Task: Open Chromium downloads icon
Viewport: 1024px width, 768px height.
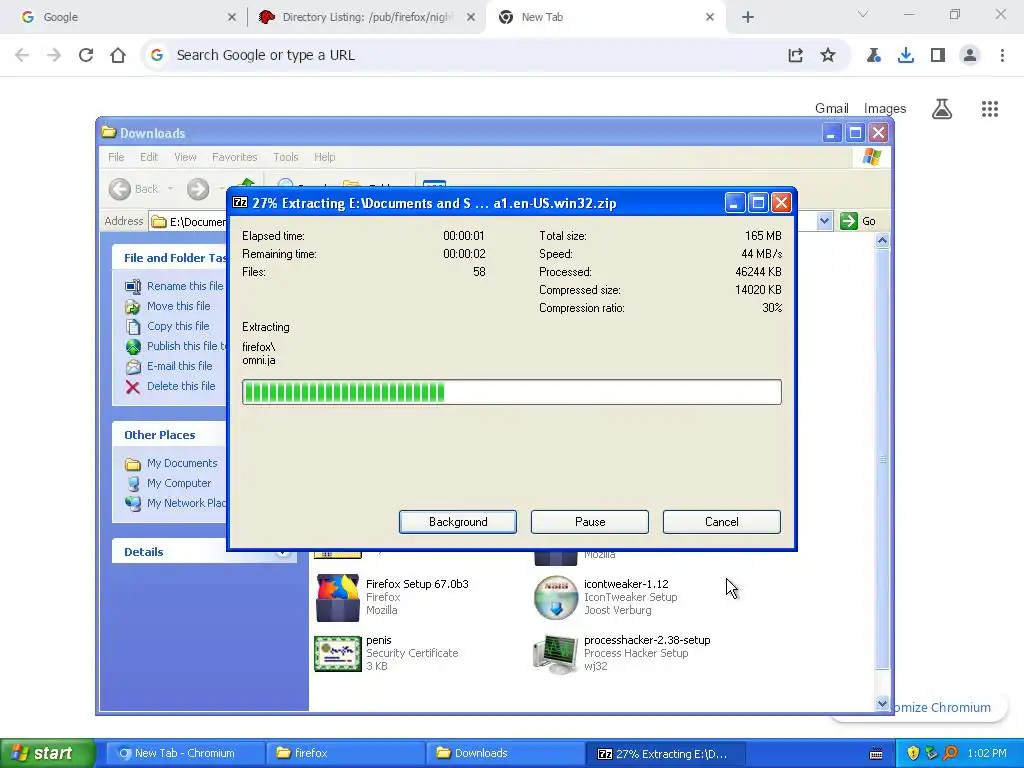Action: 906,55
